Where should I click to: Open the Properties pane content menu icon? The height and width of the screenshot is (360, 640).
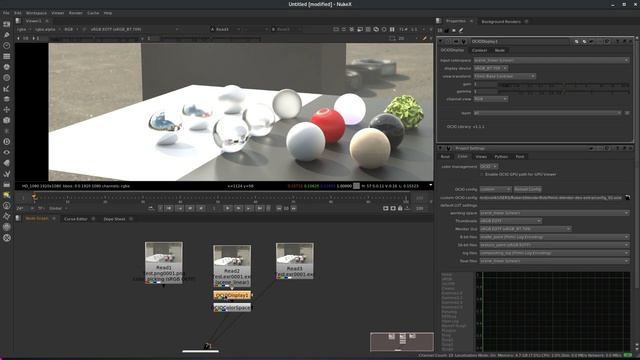point(439,21)
